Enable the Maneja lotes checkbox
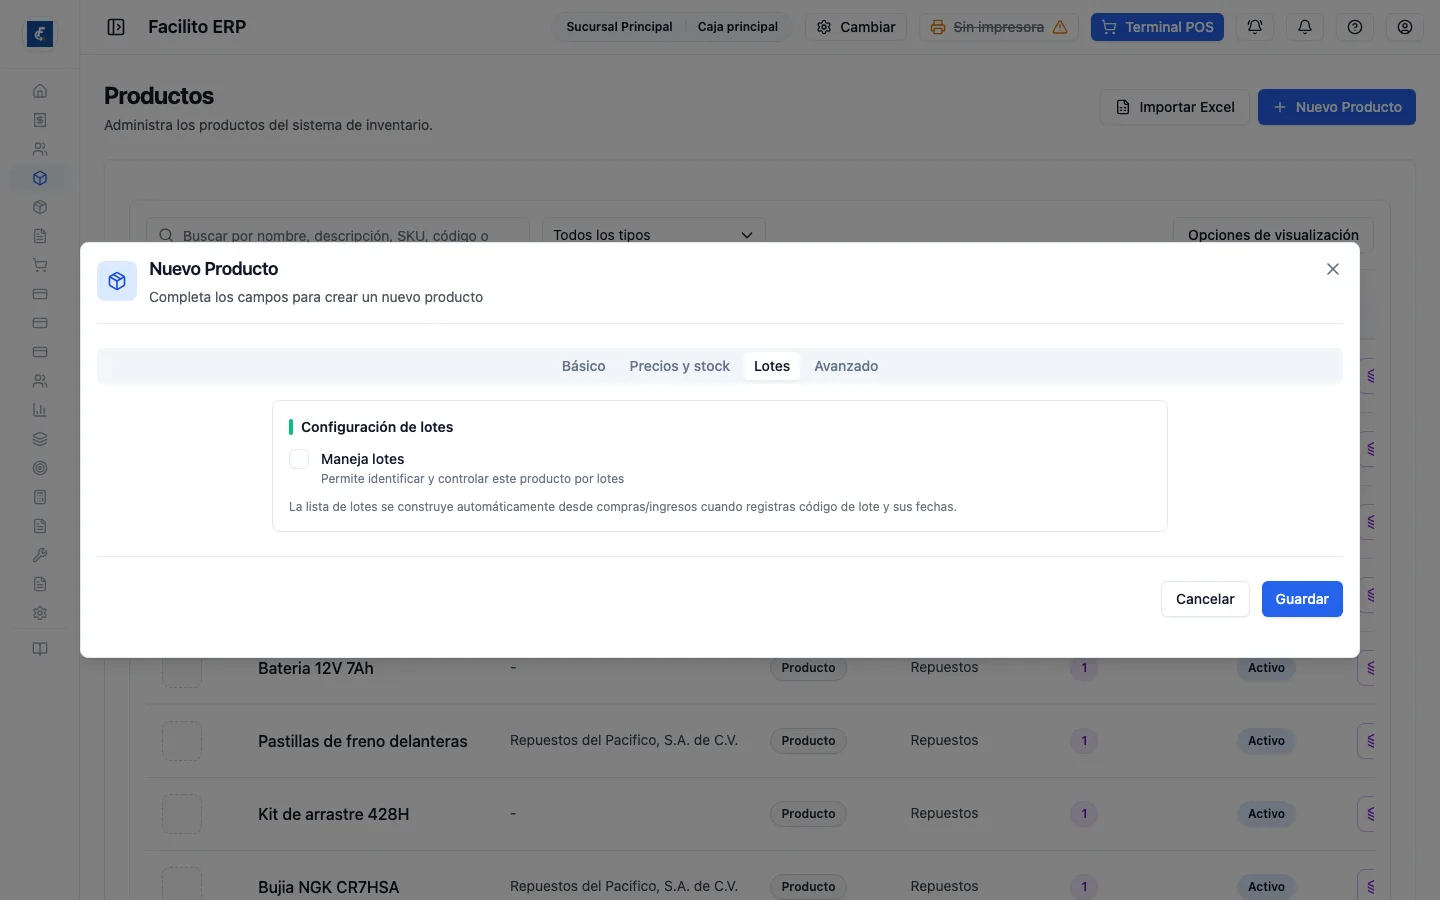The image size is (1440, 900). 299,459
